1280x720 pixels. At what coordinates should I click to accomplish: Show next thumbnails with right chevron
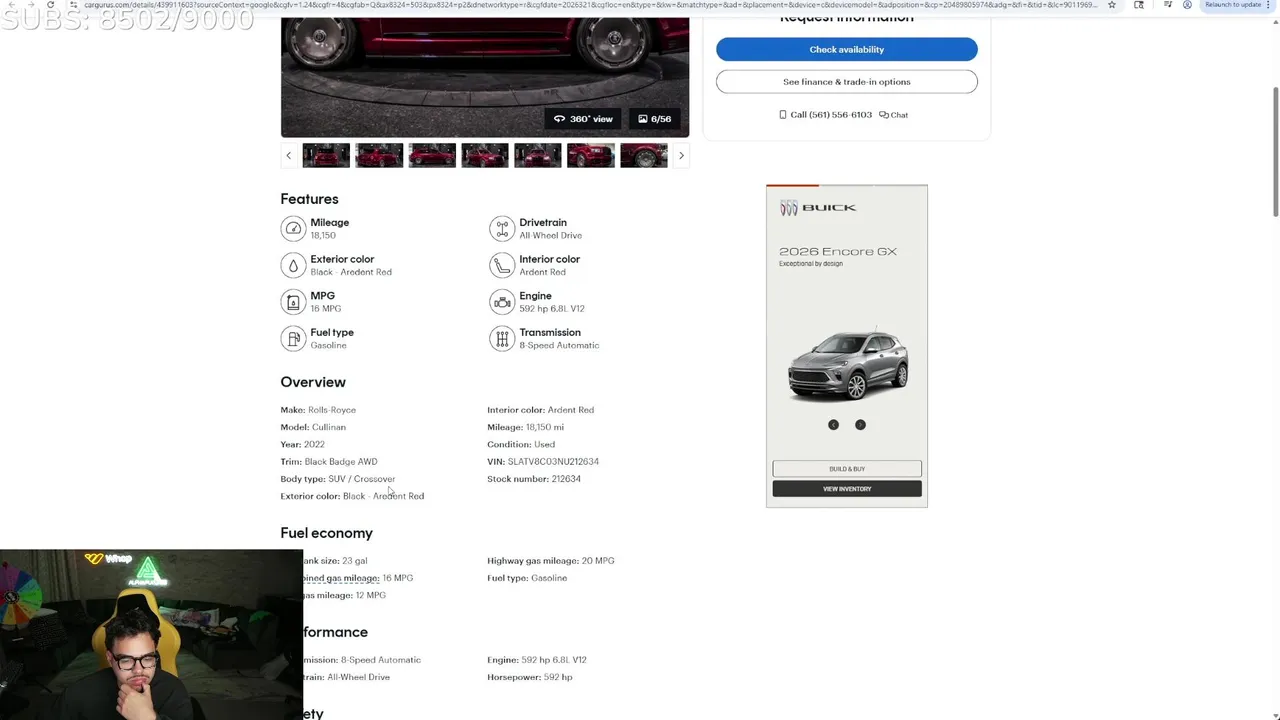click(681, 155)
